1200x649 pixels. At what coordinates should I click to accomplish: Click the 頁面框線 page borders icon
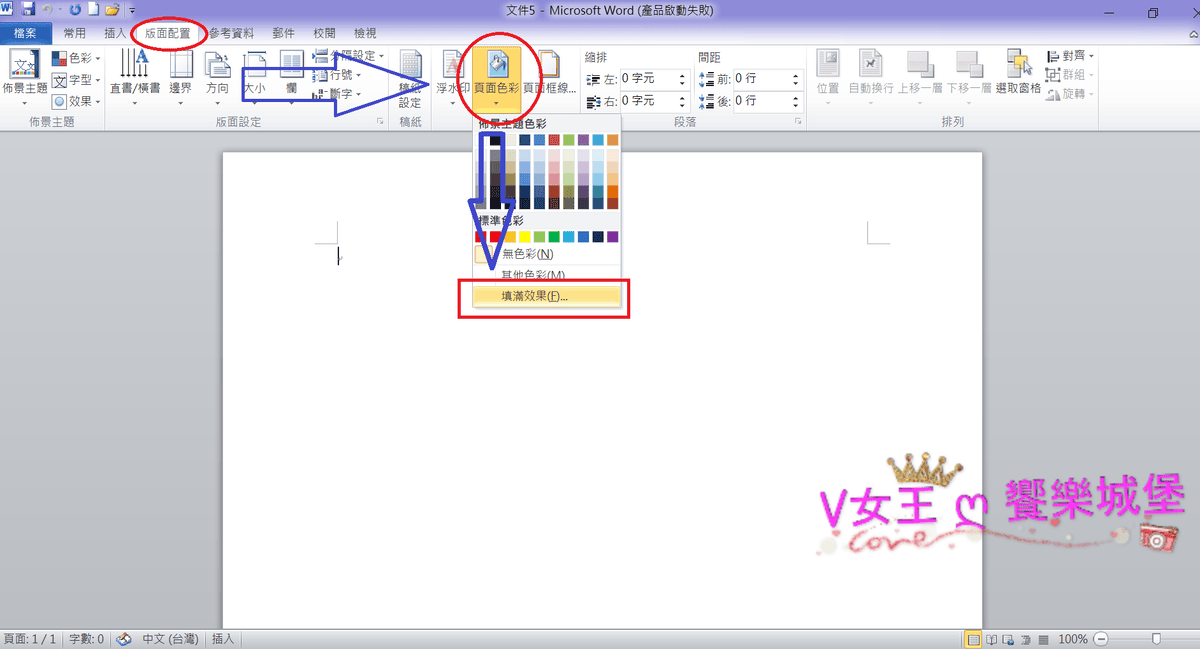point(549,72)
